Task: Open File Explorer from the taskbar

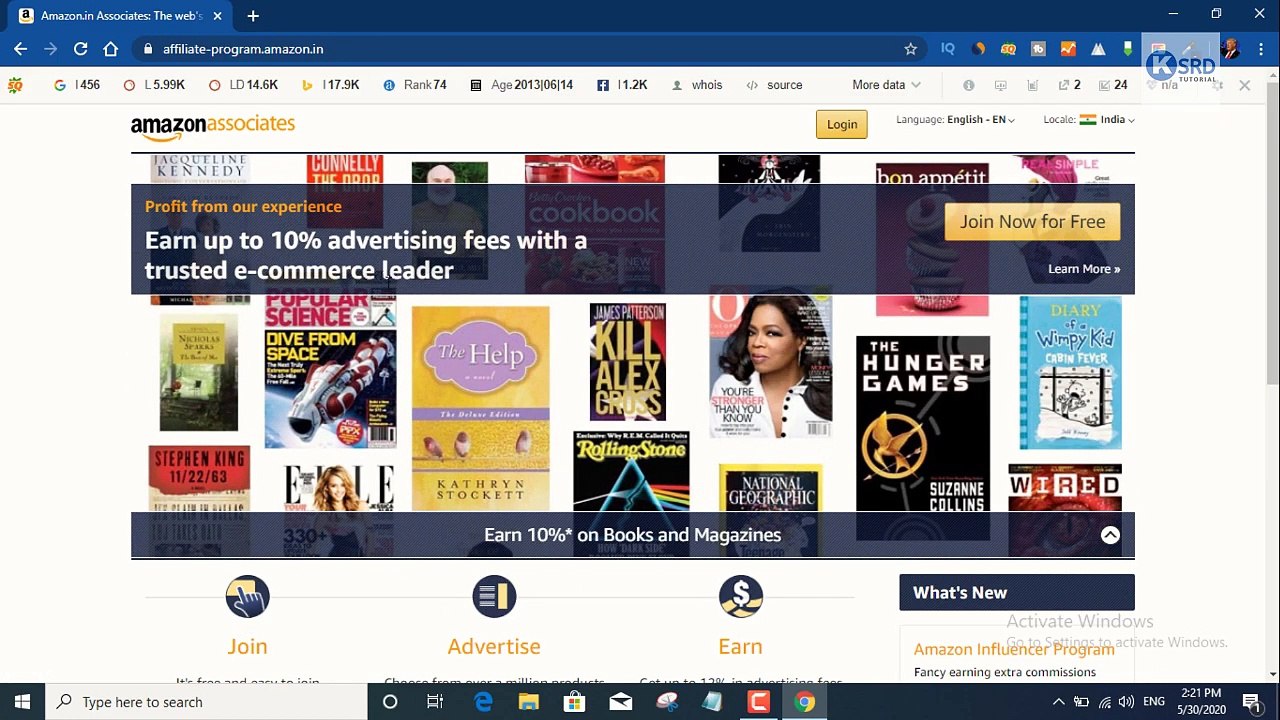Action: 529,702
